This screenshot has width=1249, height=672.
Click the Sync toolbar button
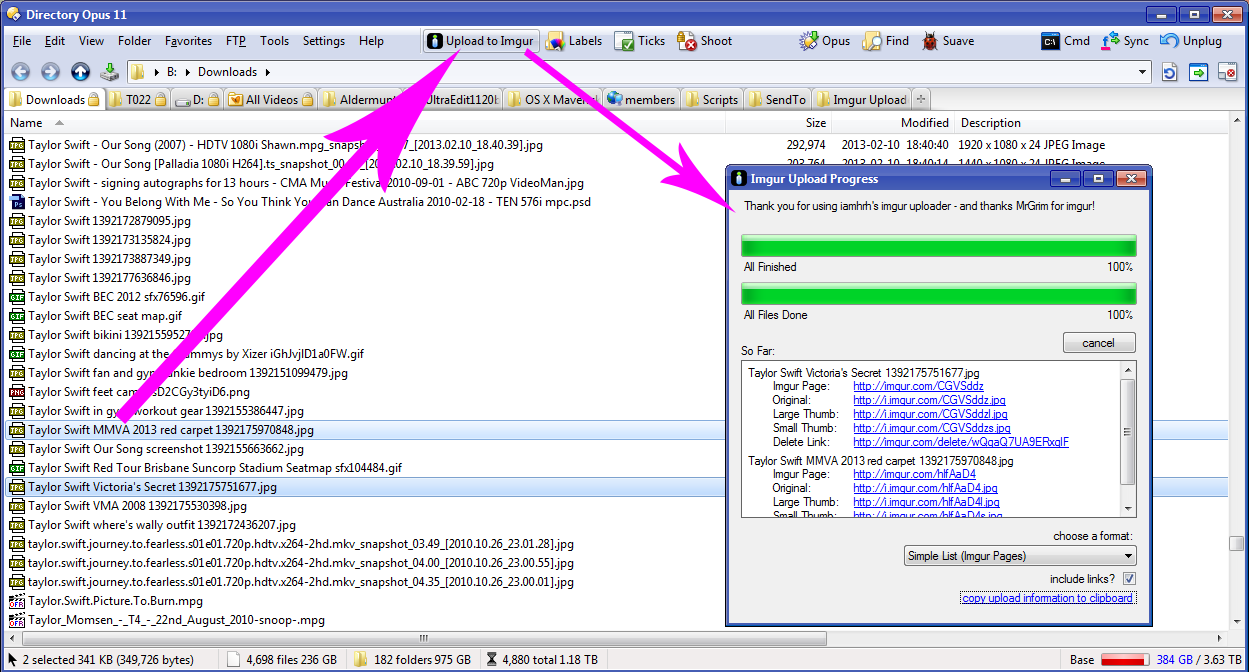1125,41
